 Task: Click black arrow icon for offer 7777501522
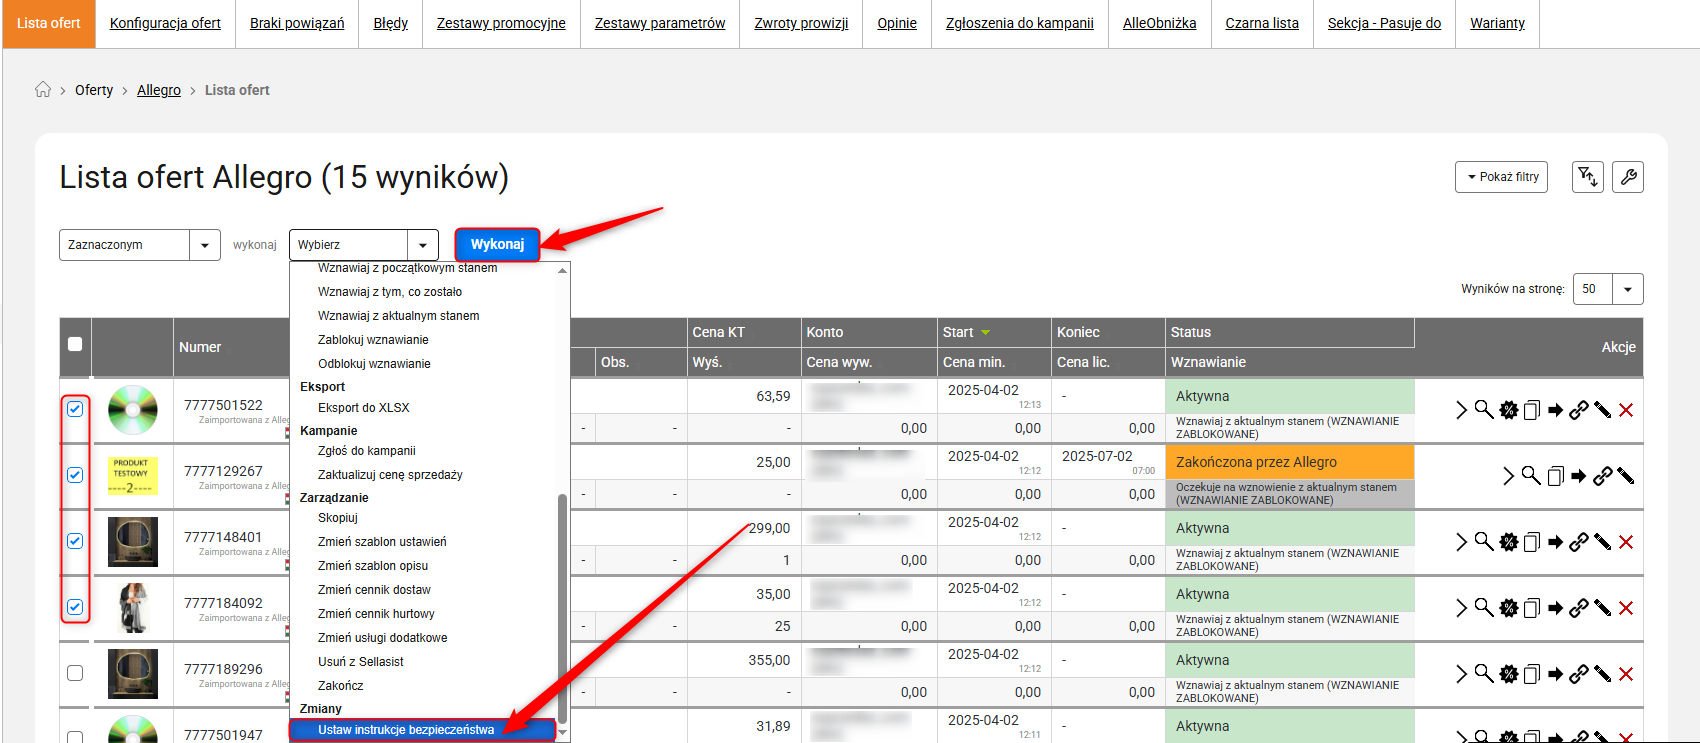[1555, 410]
